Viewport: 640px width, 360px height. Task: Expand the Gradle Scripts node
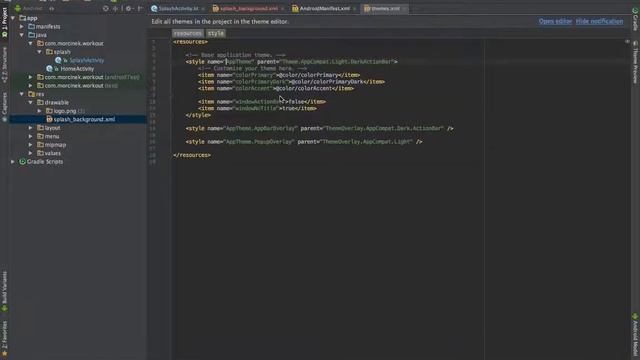(x=13, y=162)
